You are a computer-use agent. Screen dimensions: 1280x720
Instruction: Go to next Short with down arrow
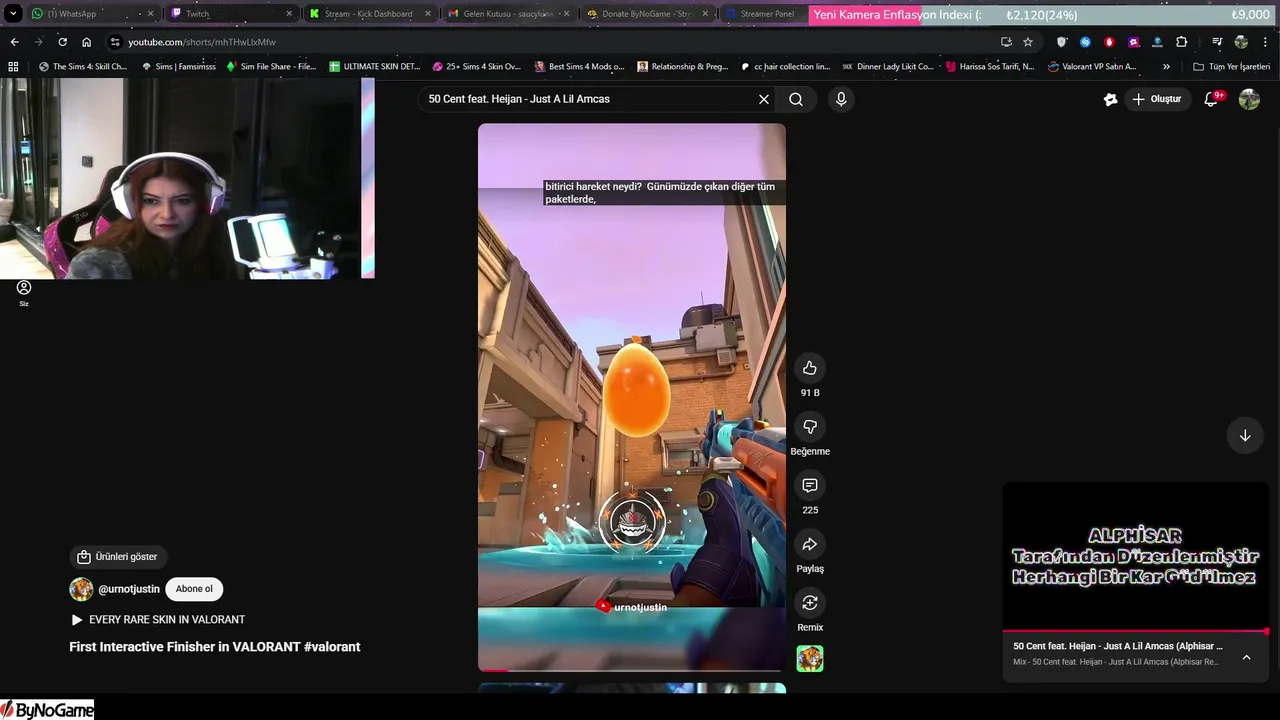(x=1245, y=435)
